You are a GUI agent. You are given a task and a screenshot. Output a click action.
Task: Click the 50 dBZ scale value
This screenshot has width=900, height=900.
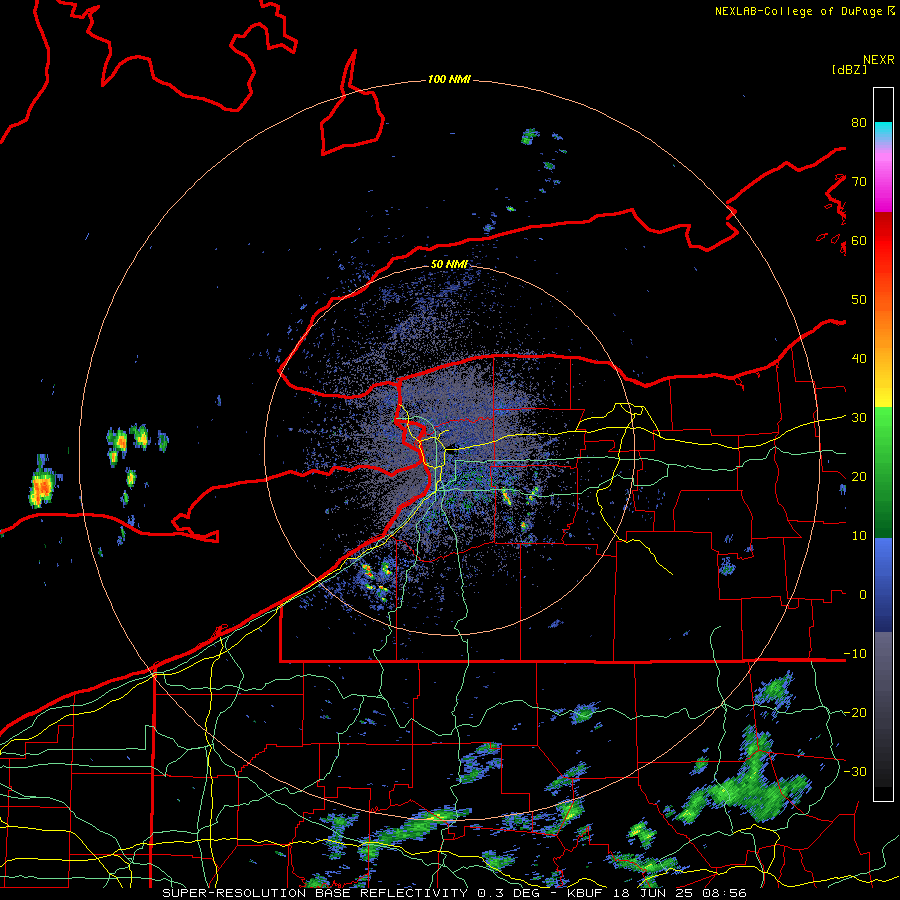pyautogui.click(x=859, y=299)
